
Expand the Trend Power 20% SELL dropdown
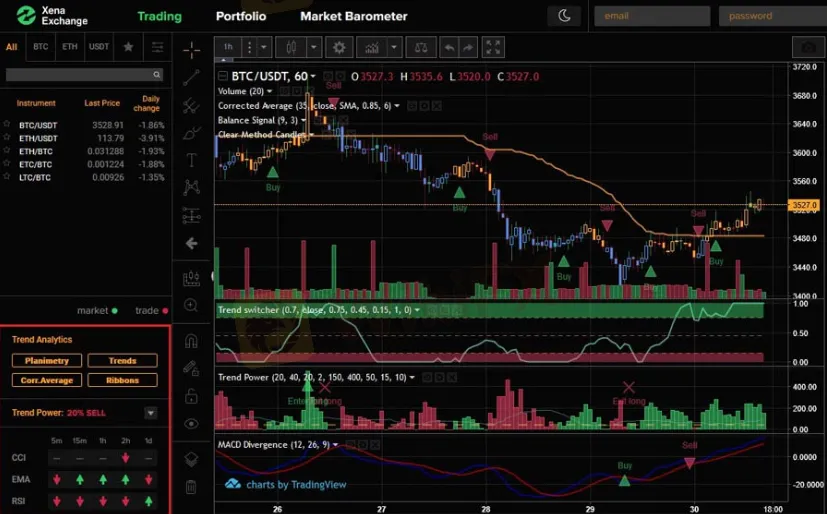click(151, 413)
